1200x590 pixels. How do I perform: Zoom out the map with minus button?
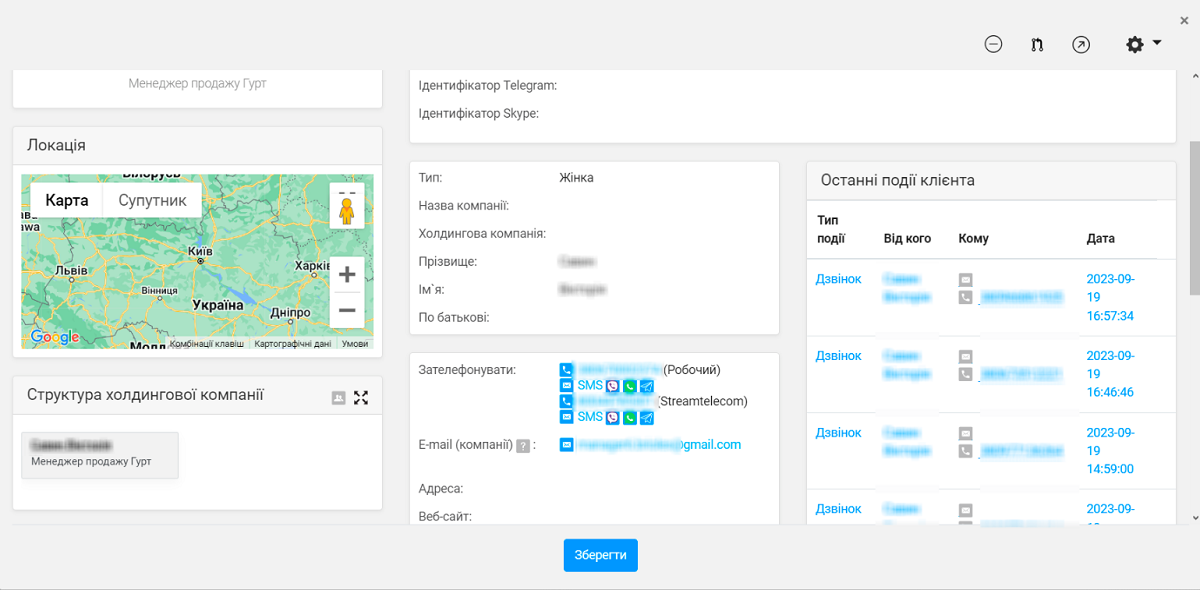347,310
